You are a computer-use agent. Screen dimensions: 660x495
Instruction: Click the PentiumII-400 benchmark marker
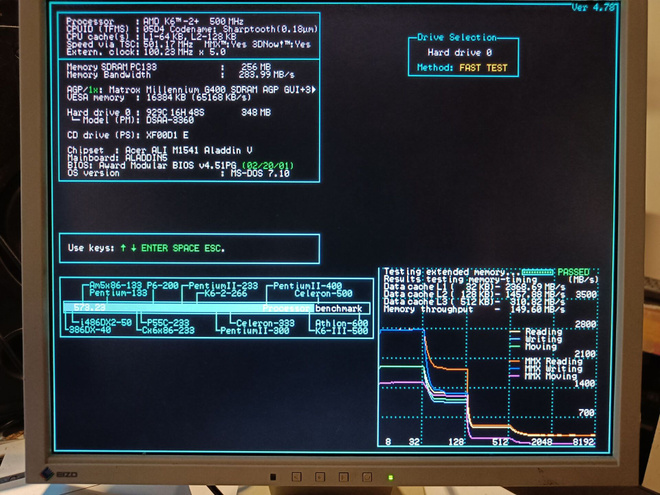click(307, 286)
